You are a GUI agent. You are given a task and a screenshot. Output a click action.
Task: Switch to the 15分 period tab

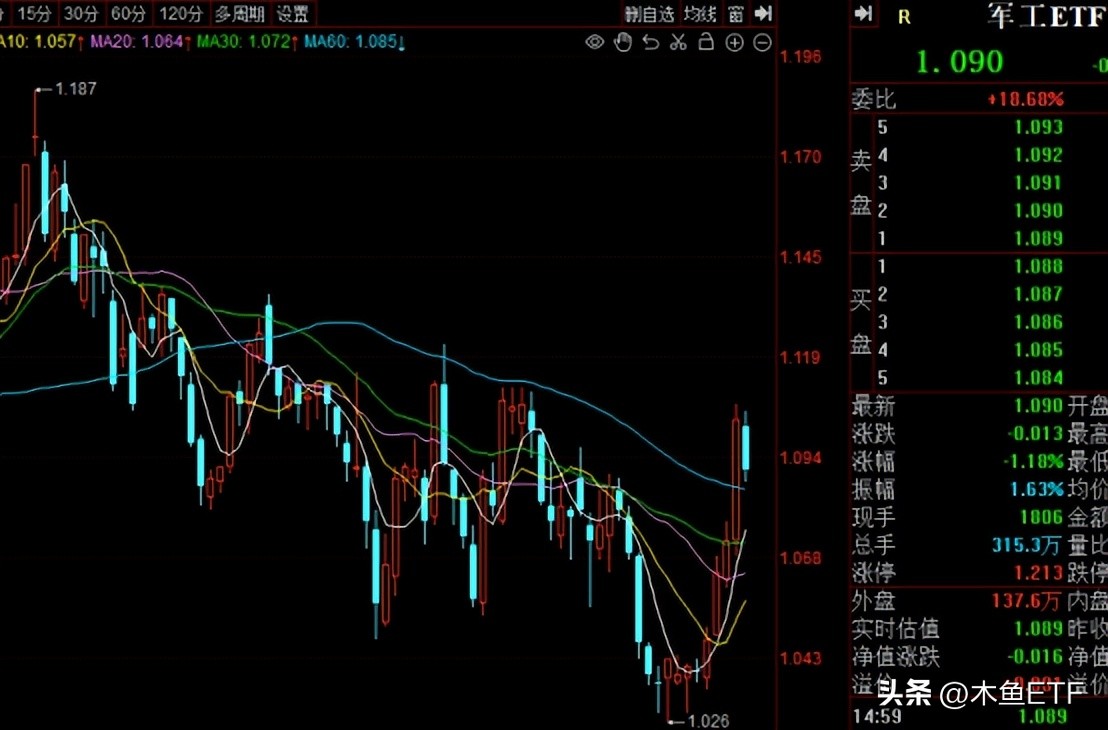pos(32,14)
